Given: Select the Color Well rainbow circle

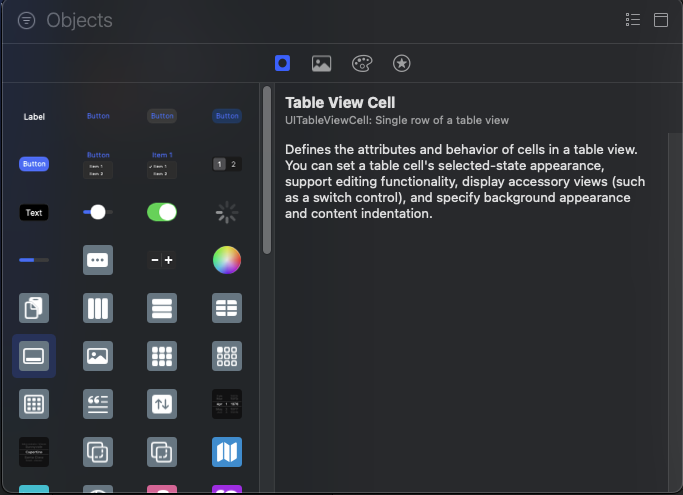Looking at the screenshot, I should [x=227, y=260].
